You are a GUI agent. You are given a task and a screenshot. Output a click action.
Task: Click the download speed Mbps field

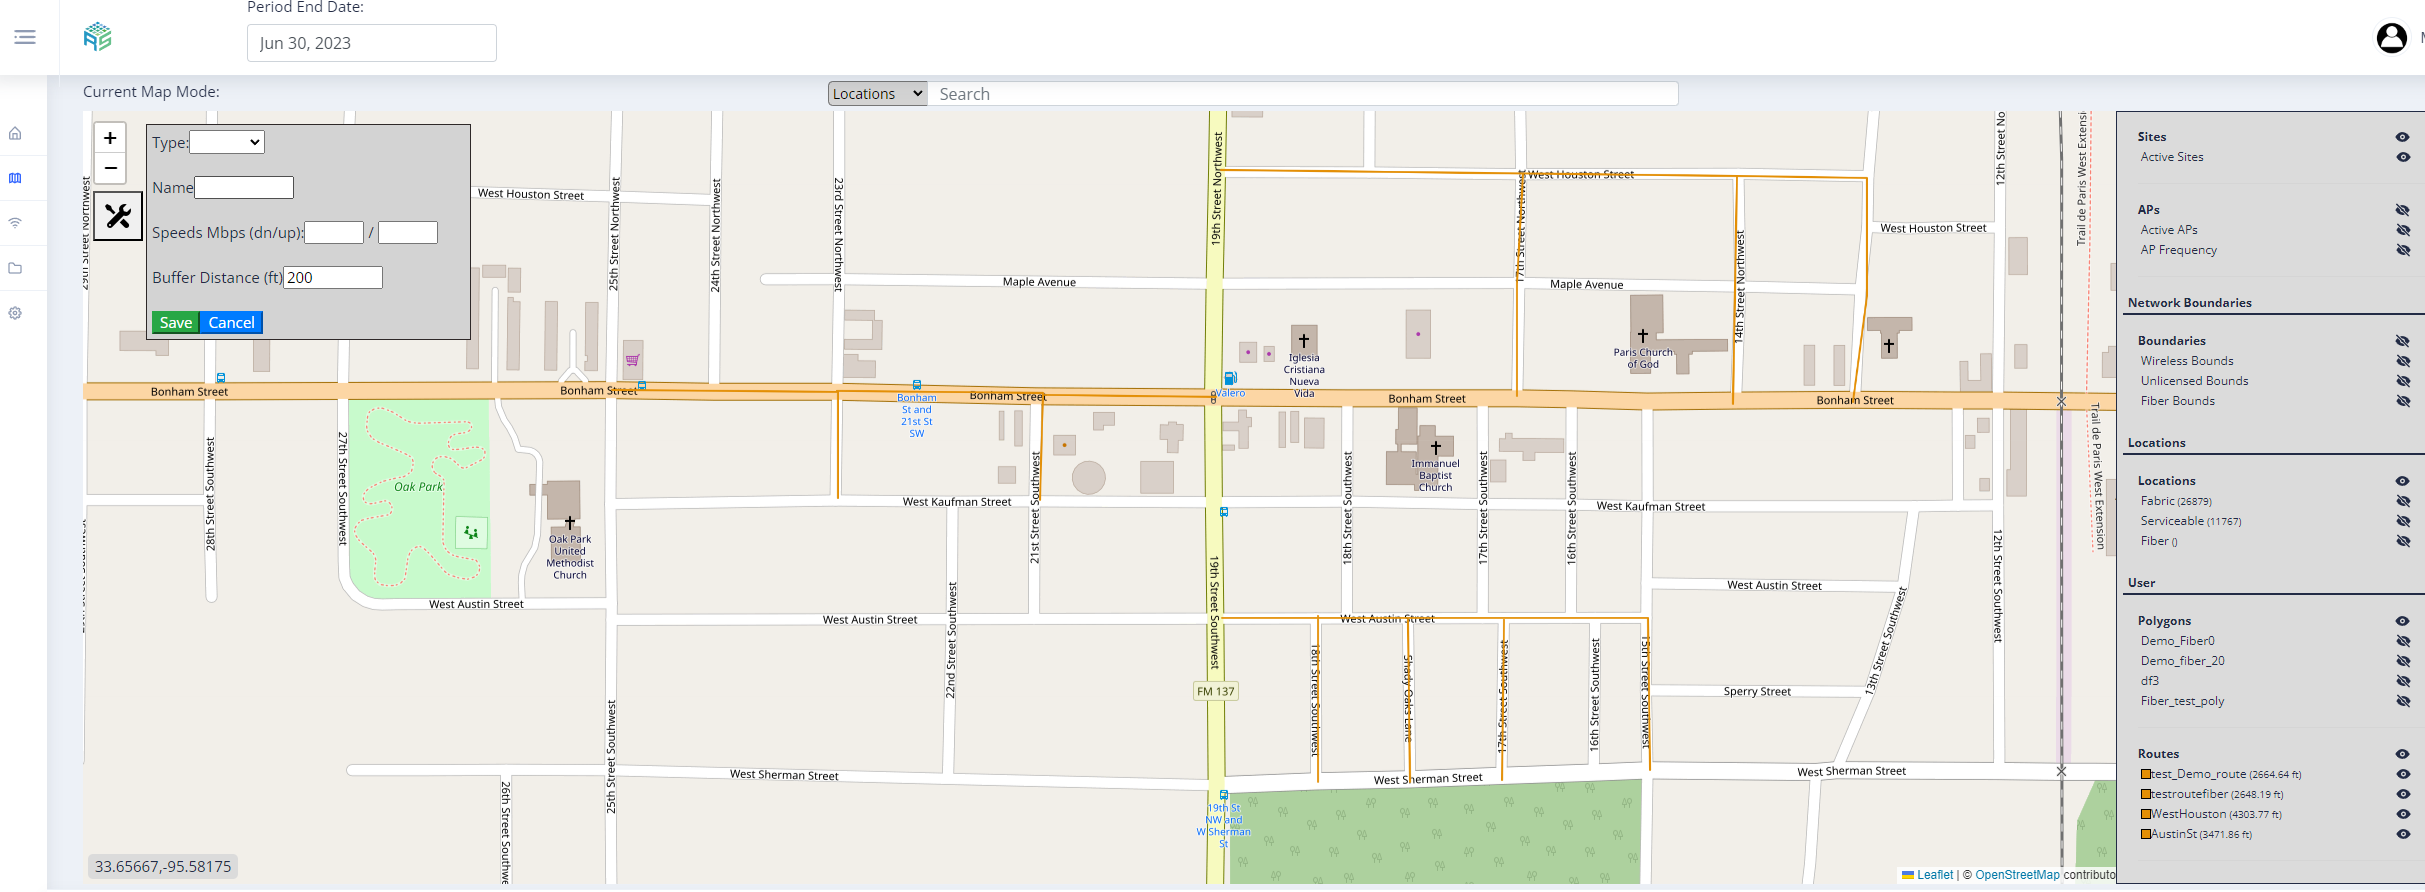click(x=334, y=232)
